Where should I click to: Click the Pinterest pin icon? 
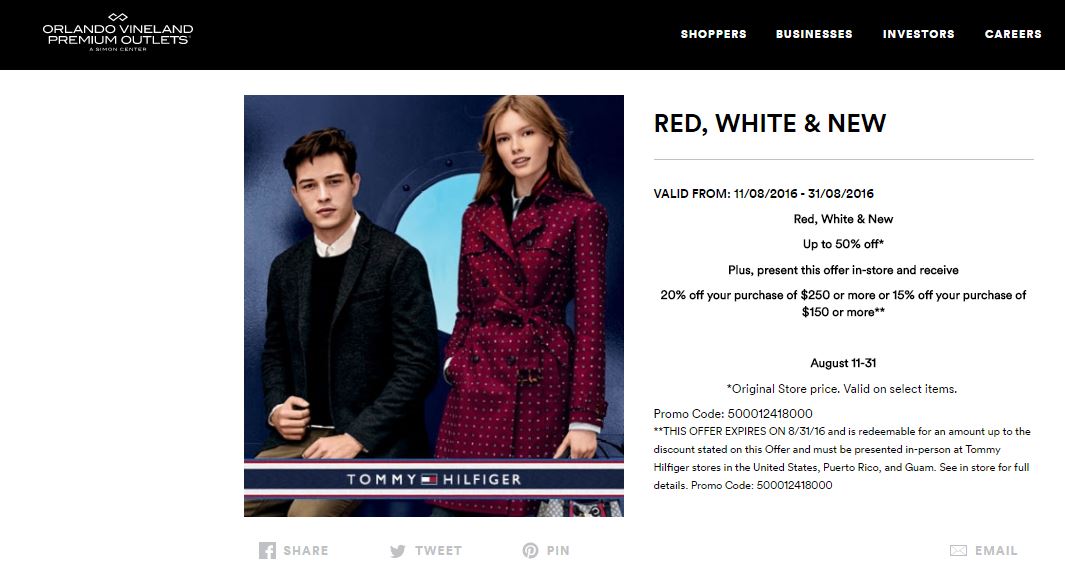click(x=530, y=551)
